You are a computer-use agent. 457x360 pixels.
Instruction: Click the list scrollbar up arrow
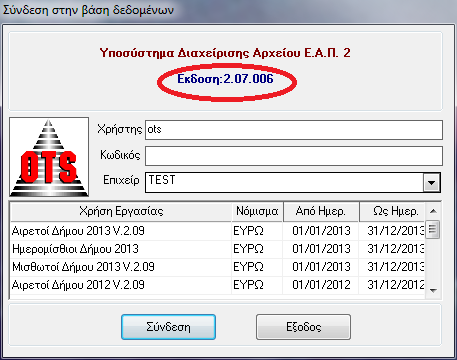tap(433, 211)
